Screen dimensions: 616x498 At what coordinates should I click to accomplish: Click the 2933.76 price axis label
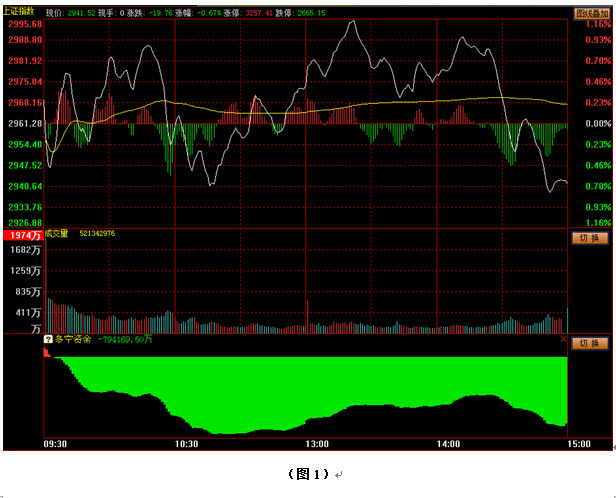click(x=25, y=207)
